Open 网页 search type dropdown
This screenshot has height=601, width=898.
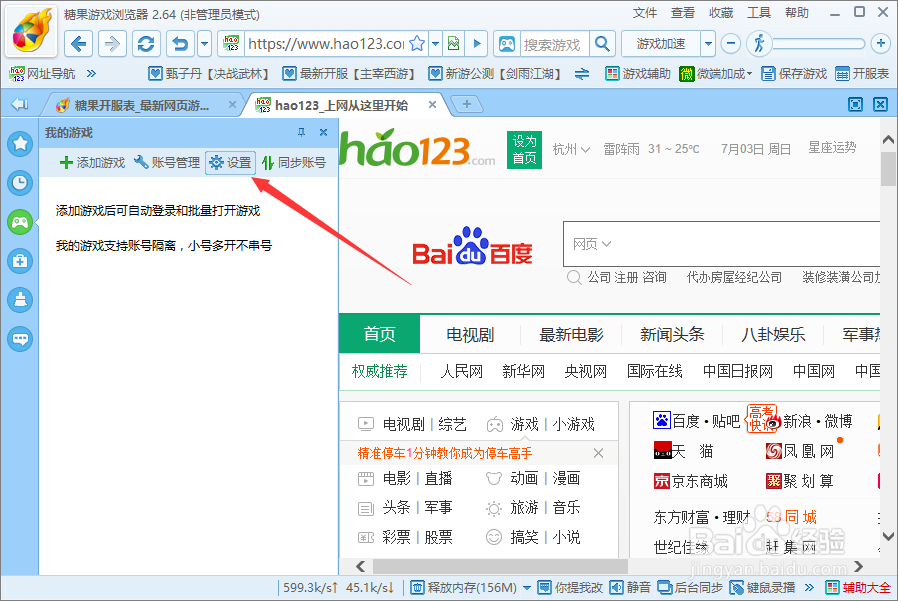[x=592, y=244]
